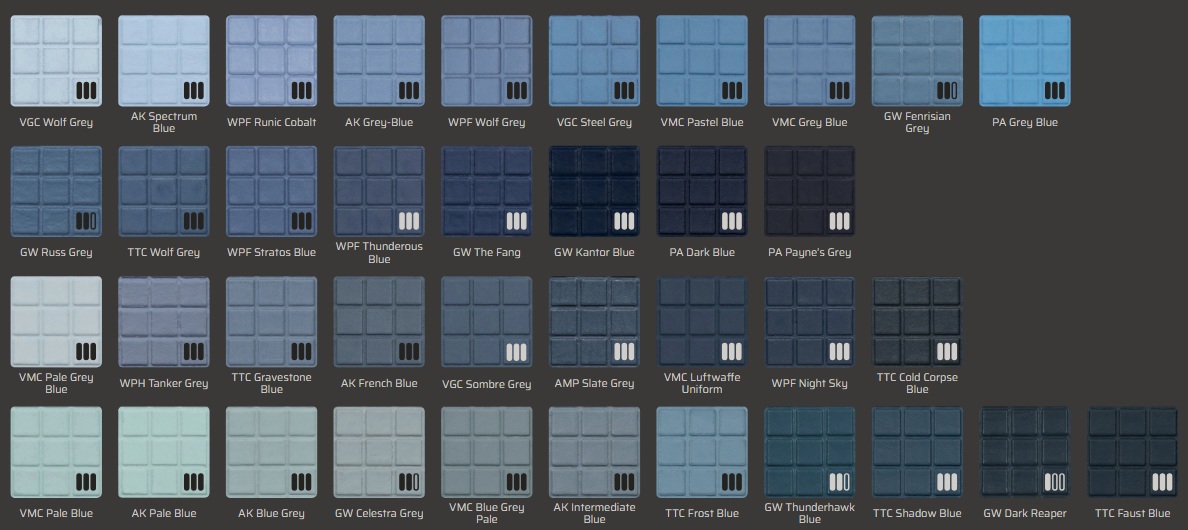Click the 'AK Spectrum Blue' label text
Screen dimensions: 1188x530
pyautogui.click(x=164, y=122)
